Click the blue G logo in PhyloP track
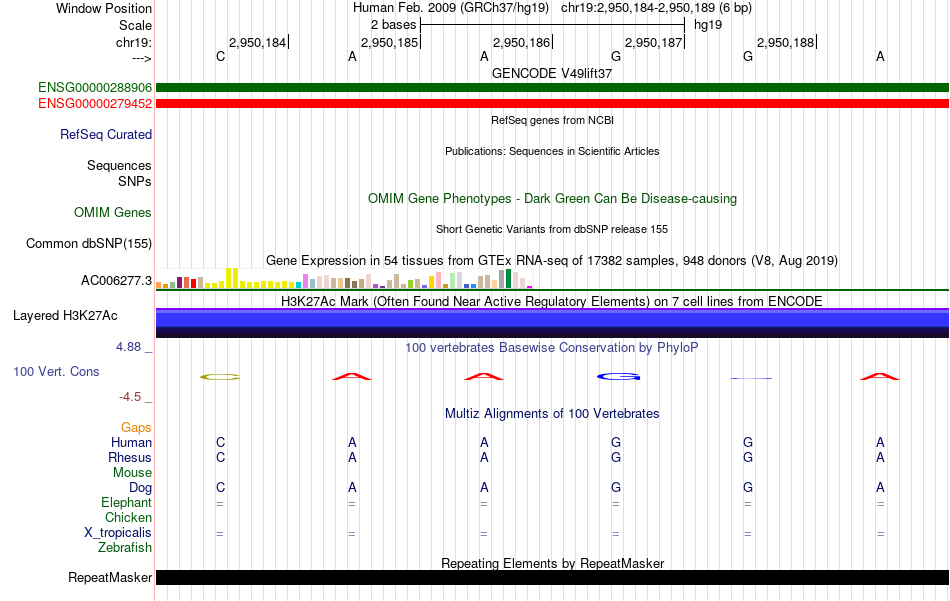Image resolution: width=950 pixels, height=601 pixels. (619, 377)
